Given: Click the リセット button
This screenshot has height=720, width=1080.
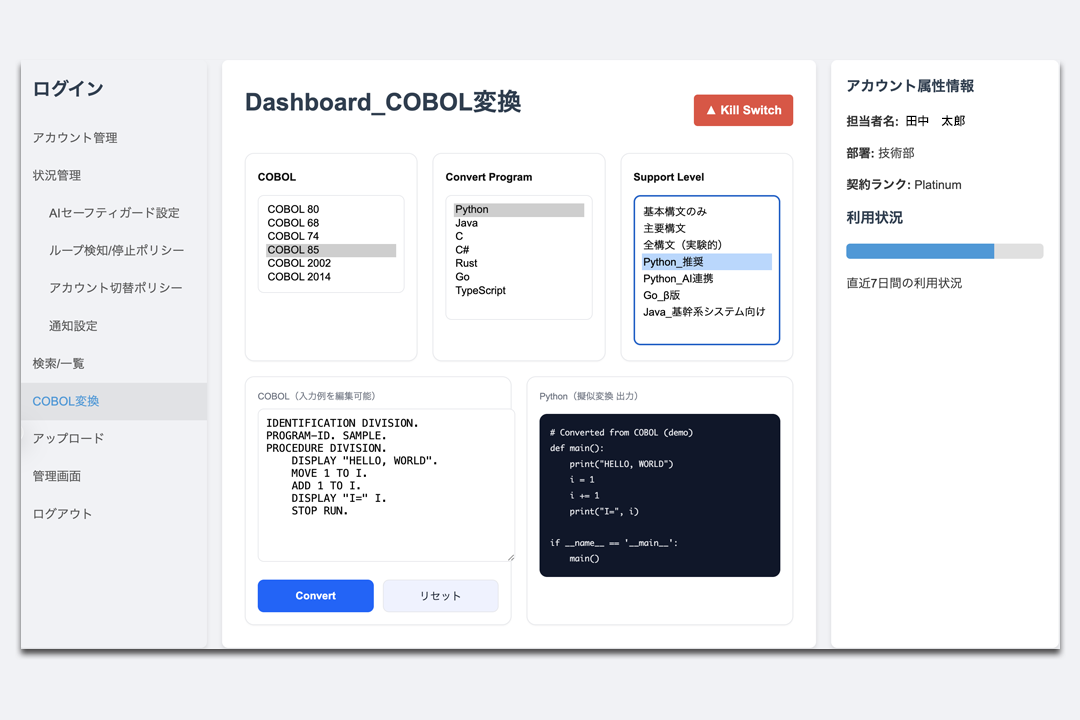Looking at the screenshot, I should [x=441, y=596].
